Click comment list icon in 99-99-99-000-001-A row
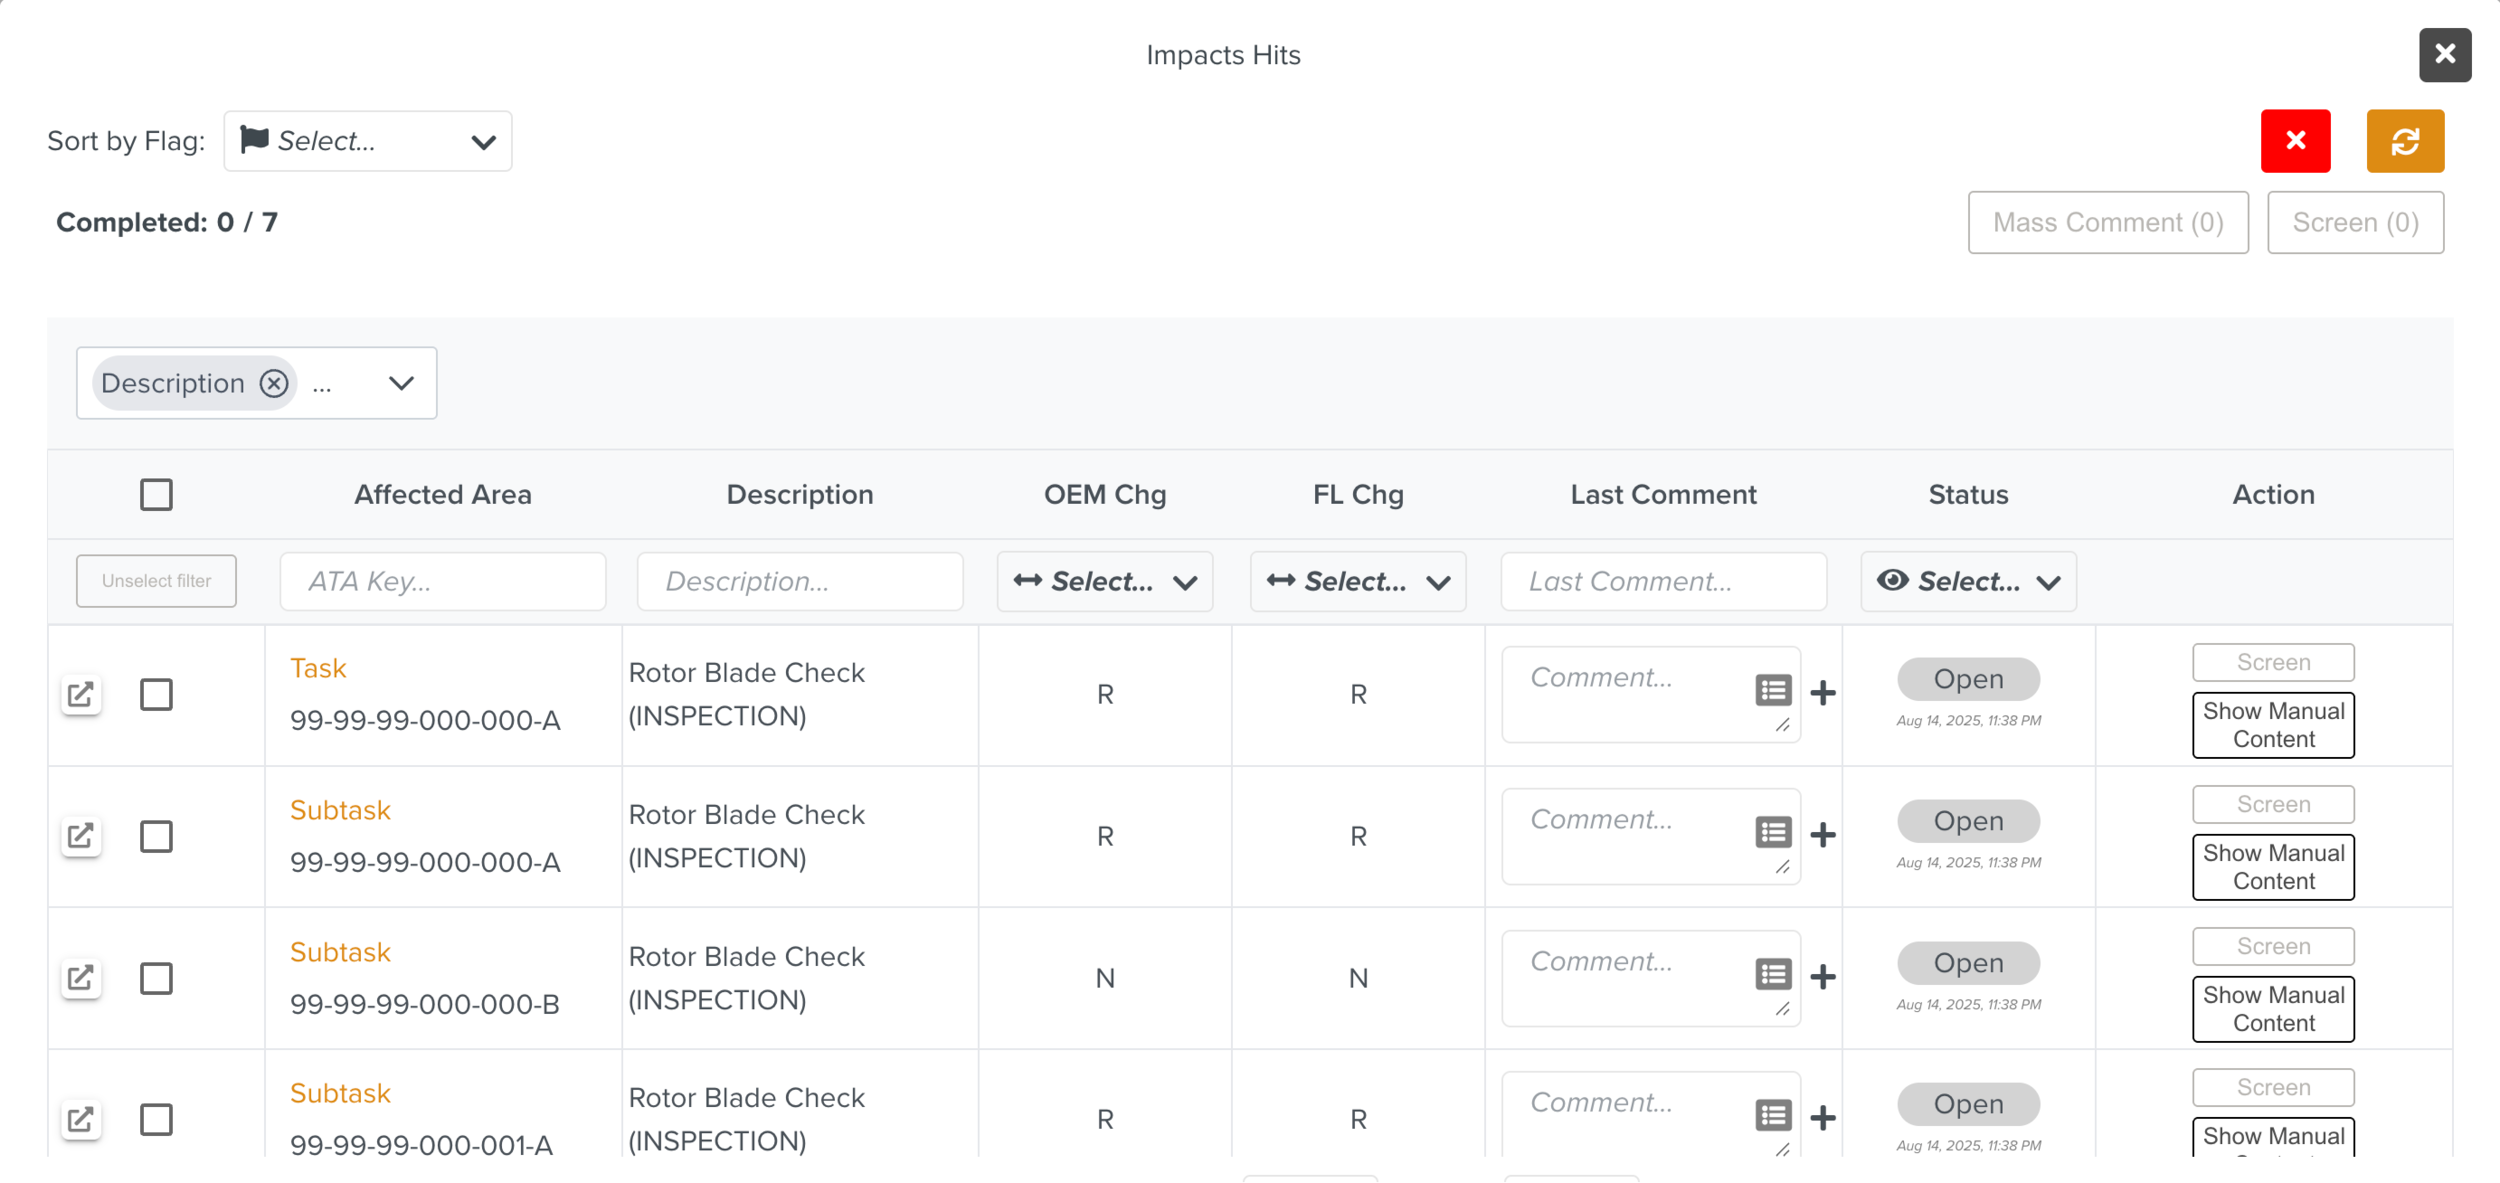Image resolution: width=2500 pixels, height=1183 pixels. coord(1773,1115)
